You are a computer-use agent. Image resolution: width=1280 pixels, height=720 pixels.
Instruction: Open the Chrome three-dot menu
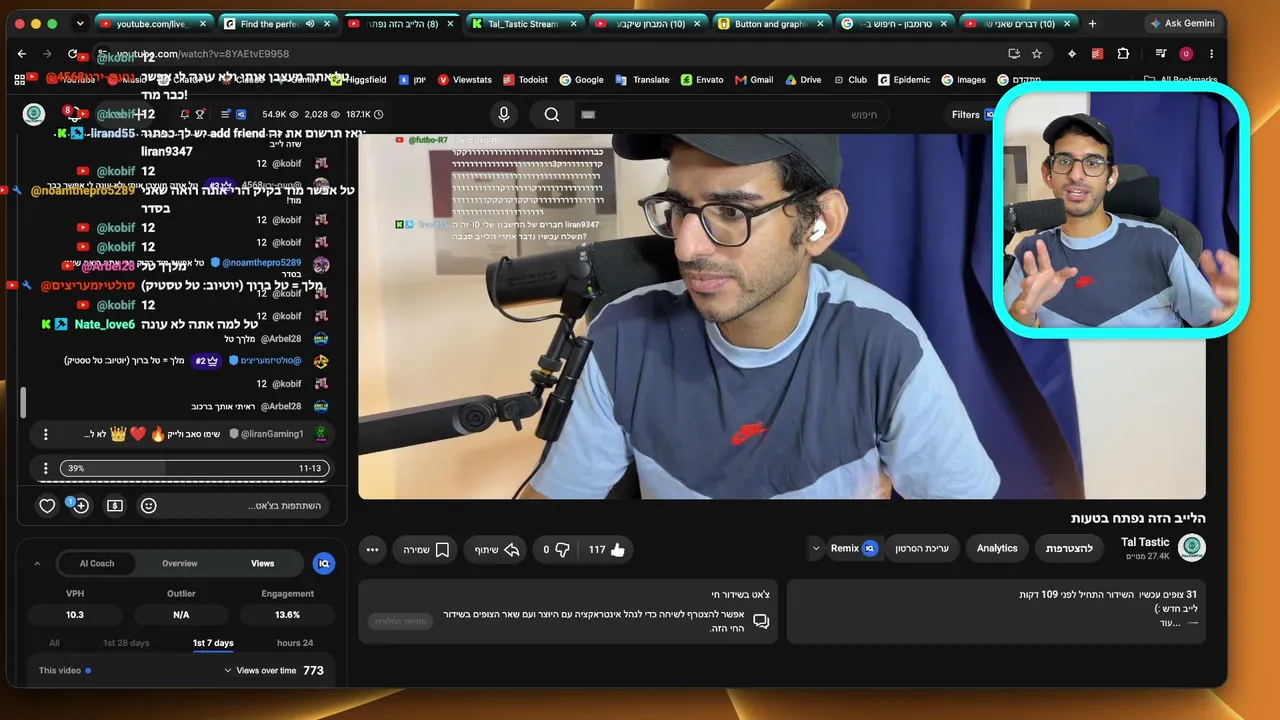click(1212, 54)
